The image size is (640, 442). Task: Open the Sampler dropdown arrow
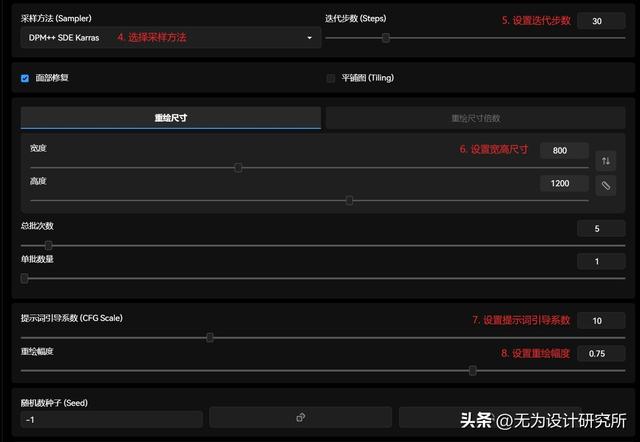(x=309, y=38)
